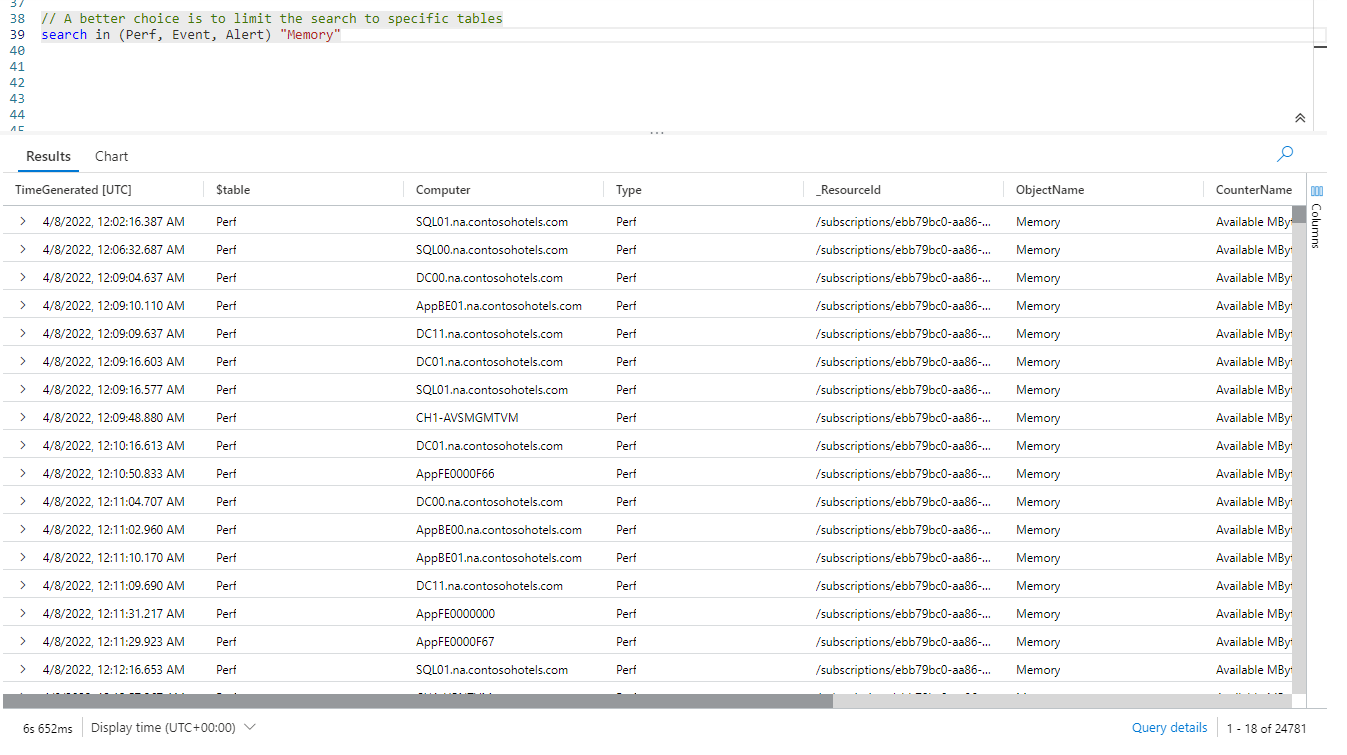The height and width of the screenshot is (755, 1347).
Task: Select the Results tab
Action: (48, 156)
